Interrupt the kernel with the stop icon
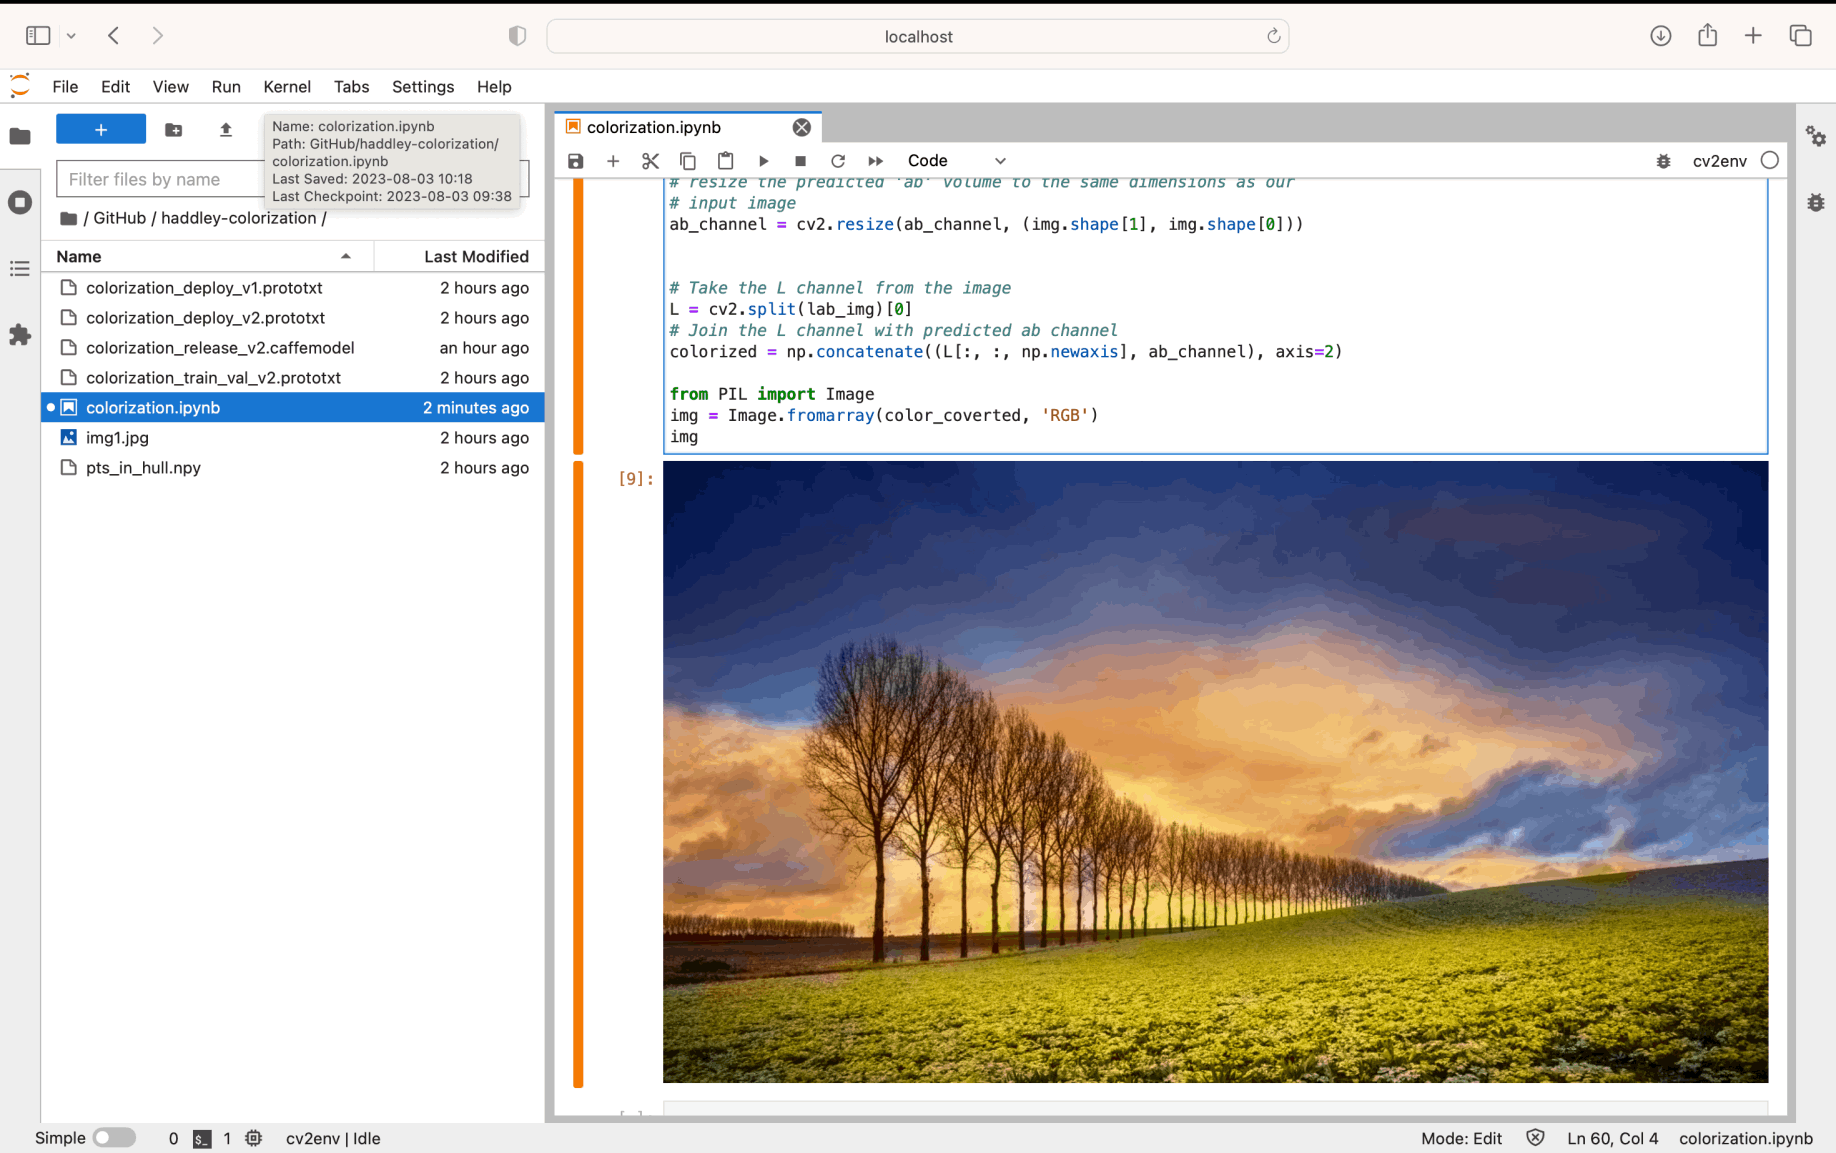 [x=800, y=161]
